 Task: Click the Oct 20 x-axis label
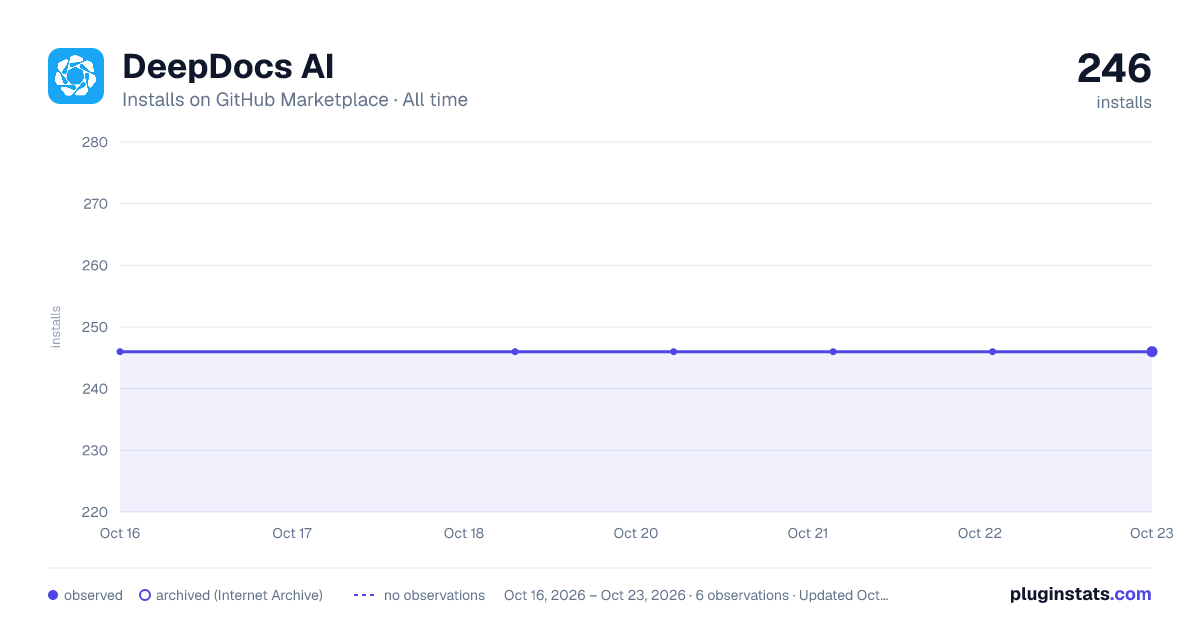636,533
